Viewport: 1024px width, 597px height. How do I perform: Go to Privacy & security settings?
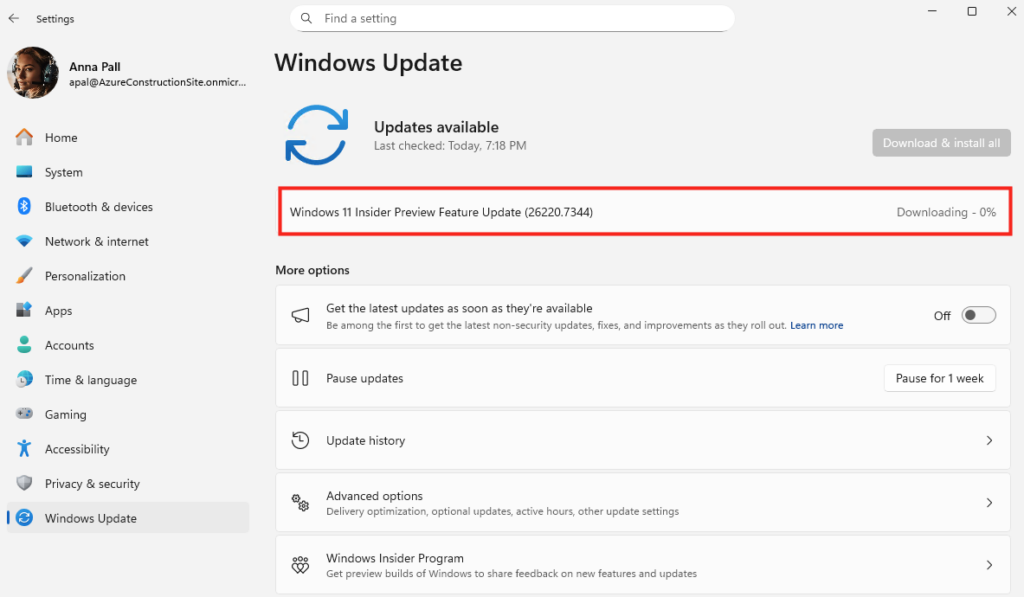92,484
